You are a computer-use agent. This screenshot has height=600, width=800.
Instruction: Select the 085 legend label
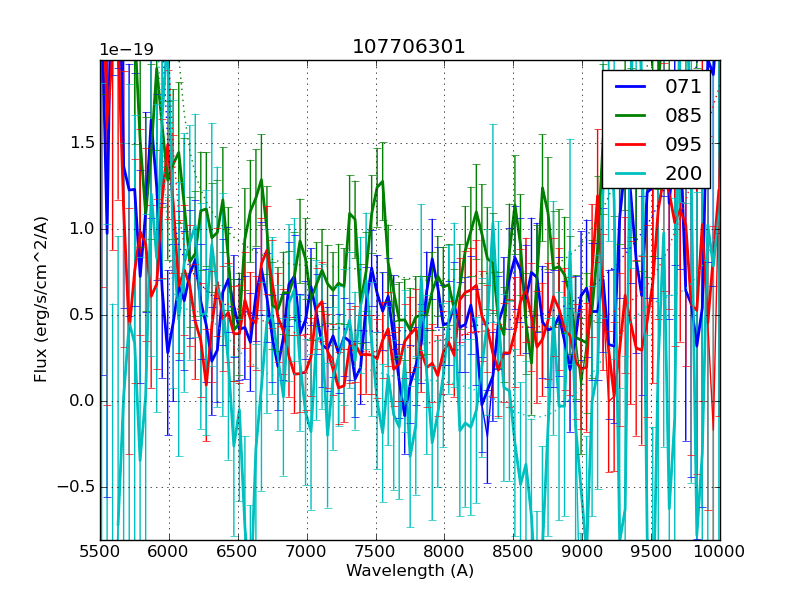(x=683, y=116)
